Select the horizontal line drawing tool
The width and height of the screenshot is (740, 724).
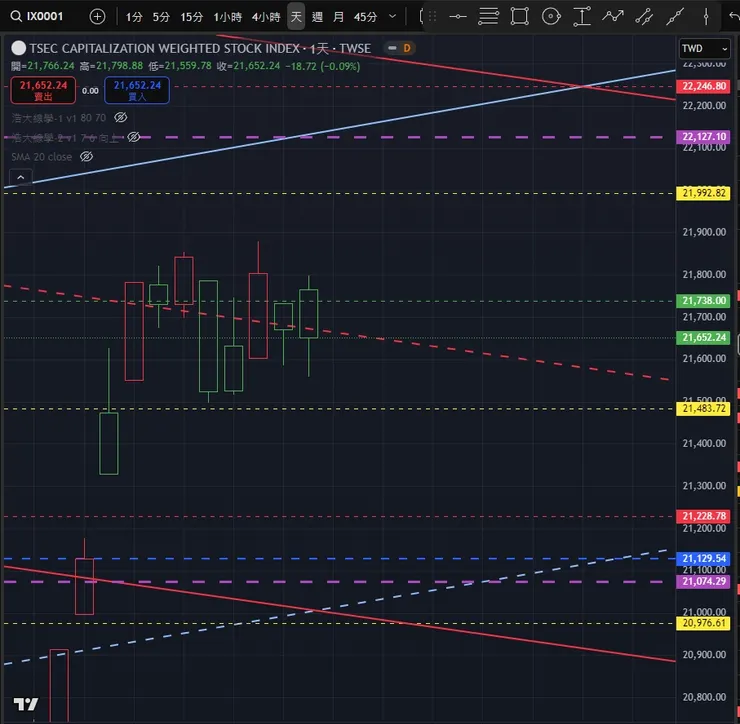(458, 17)
